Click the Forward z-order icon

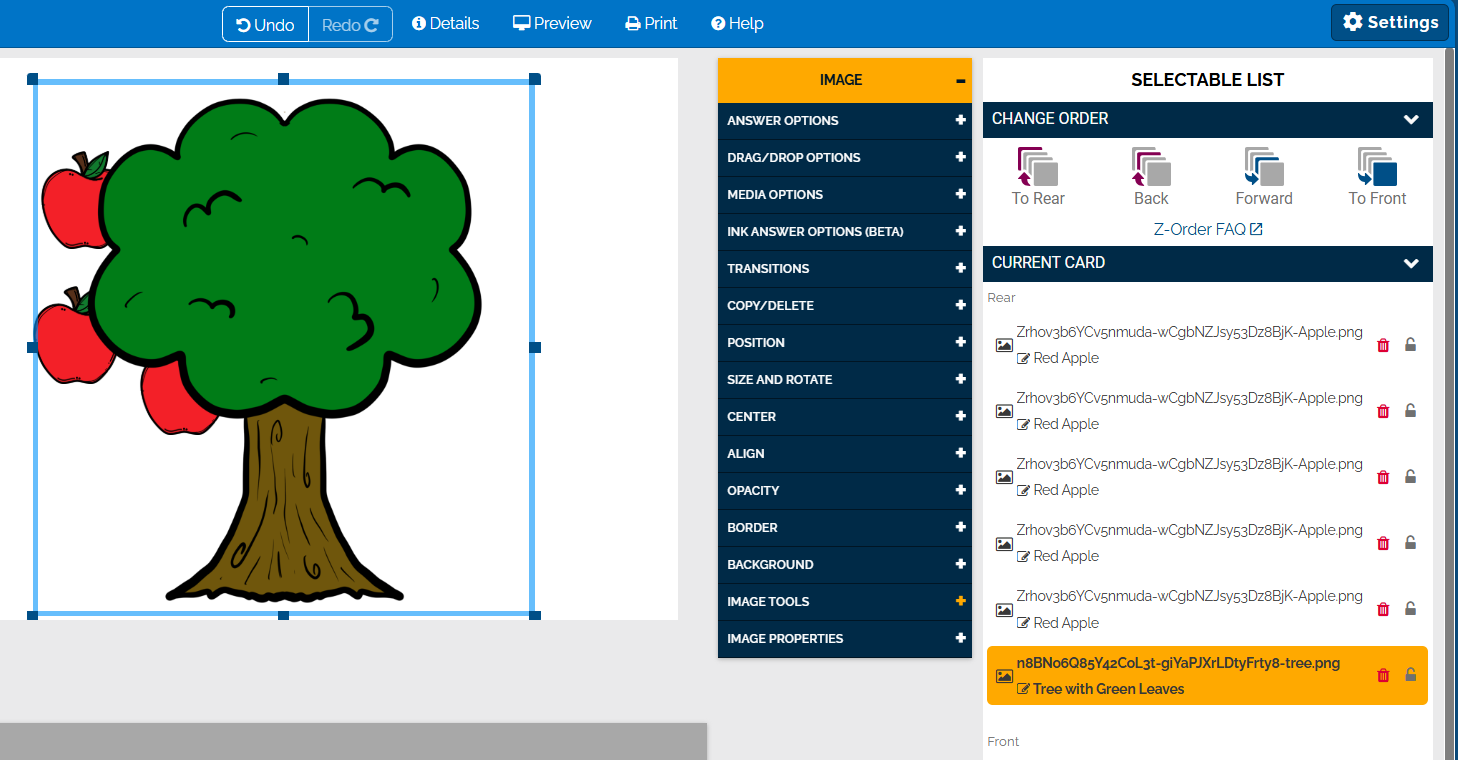[1263, 170]
